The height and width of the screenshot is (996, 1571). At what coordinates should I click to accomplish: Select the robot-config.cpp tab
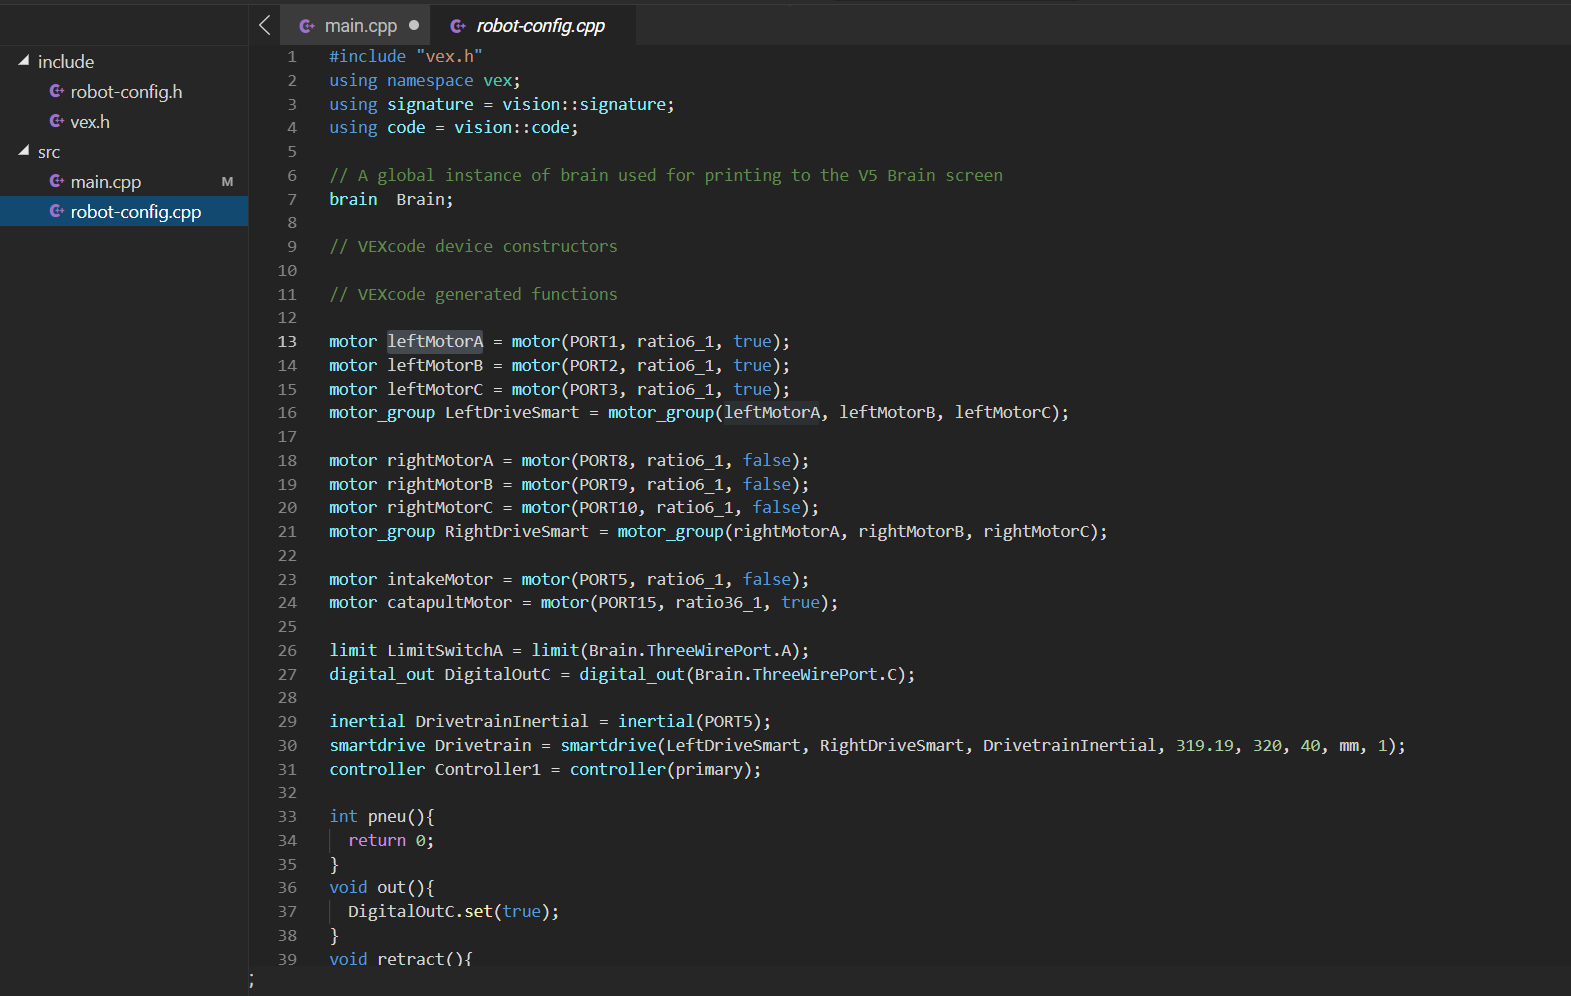point(534,25)
